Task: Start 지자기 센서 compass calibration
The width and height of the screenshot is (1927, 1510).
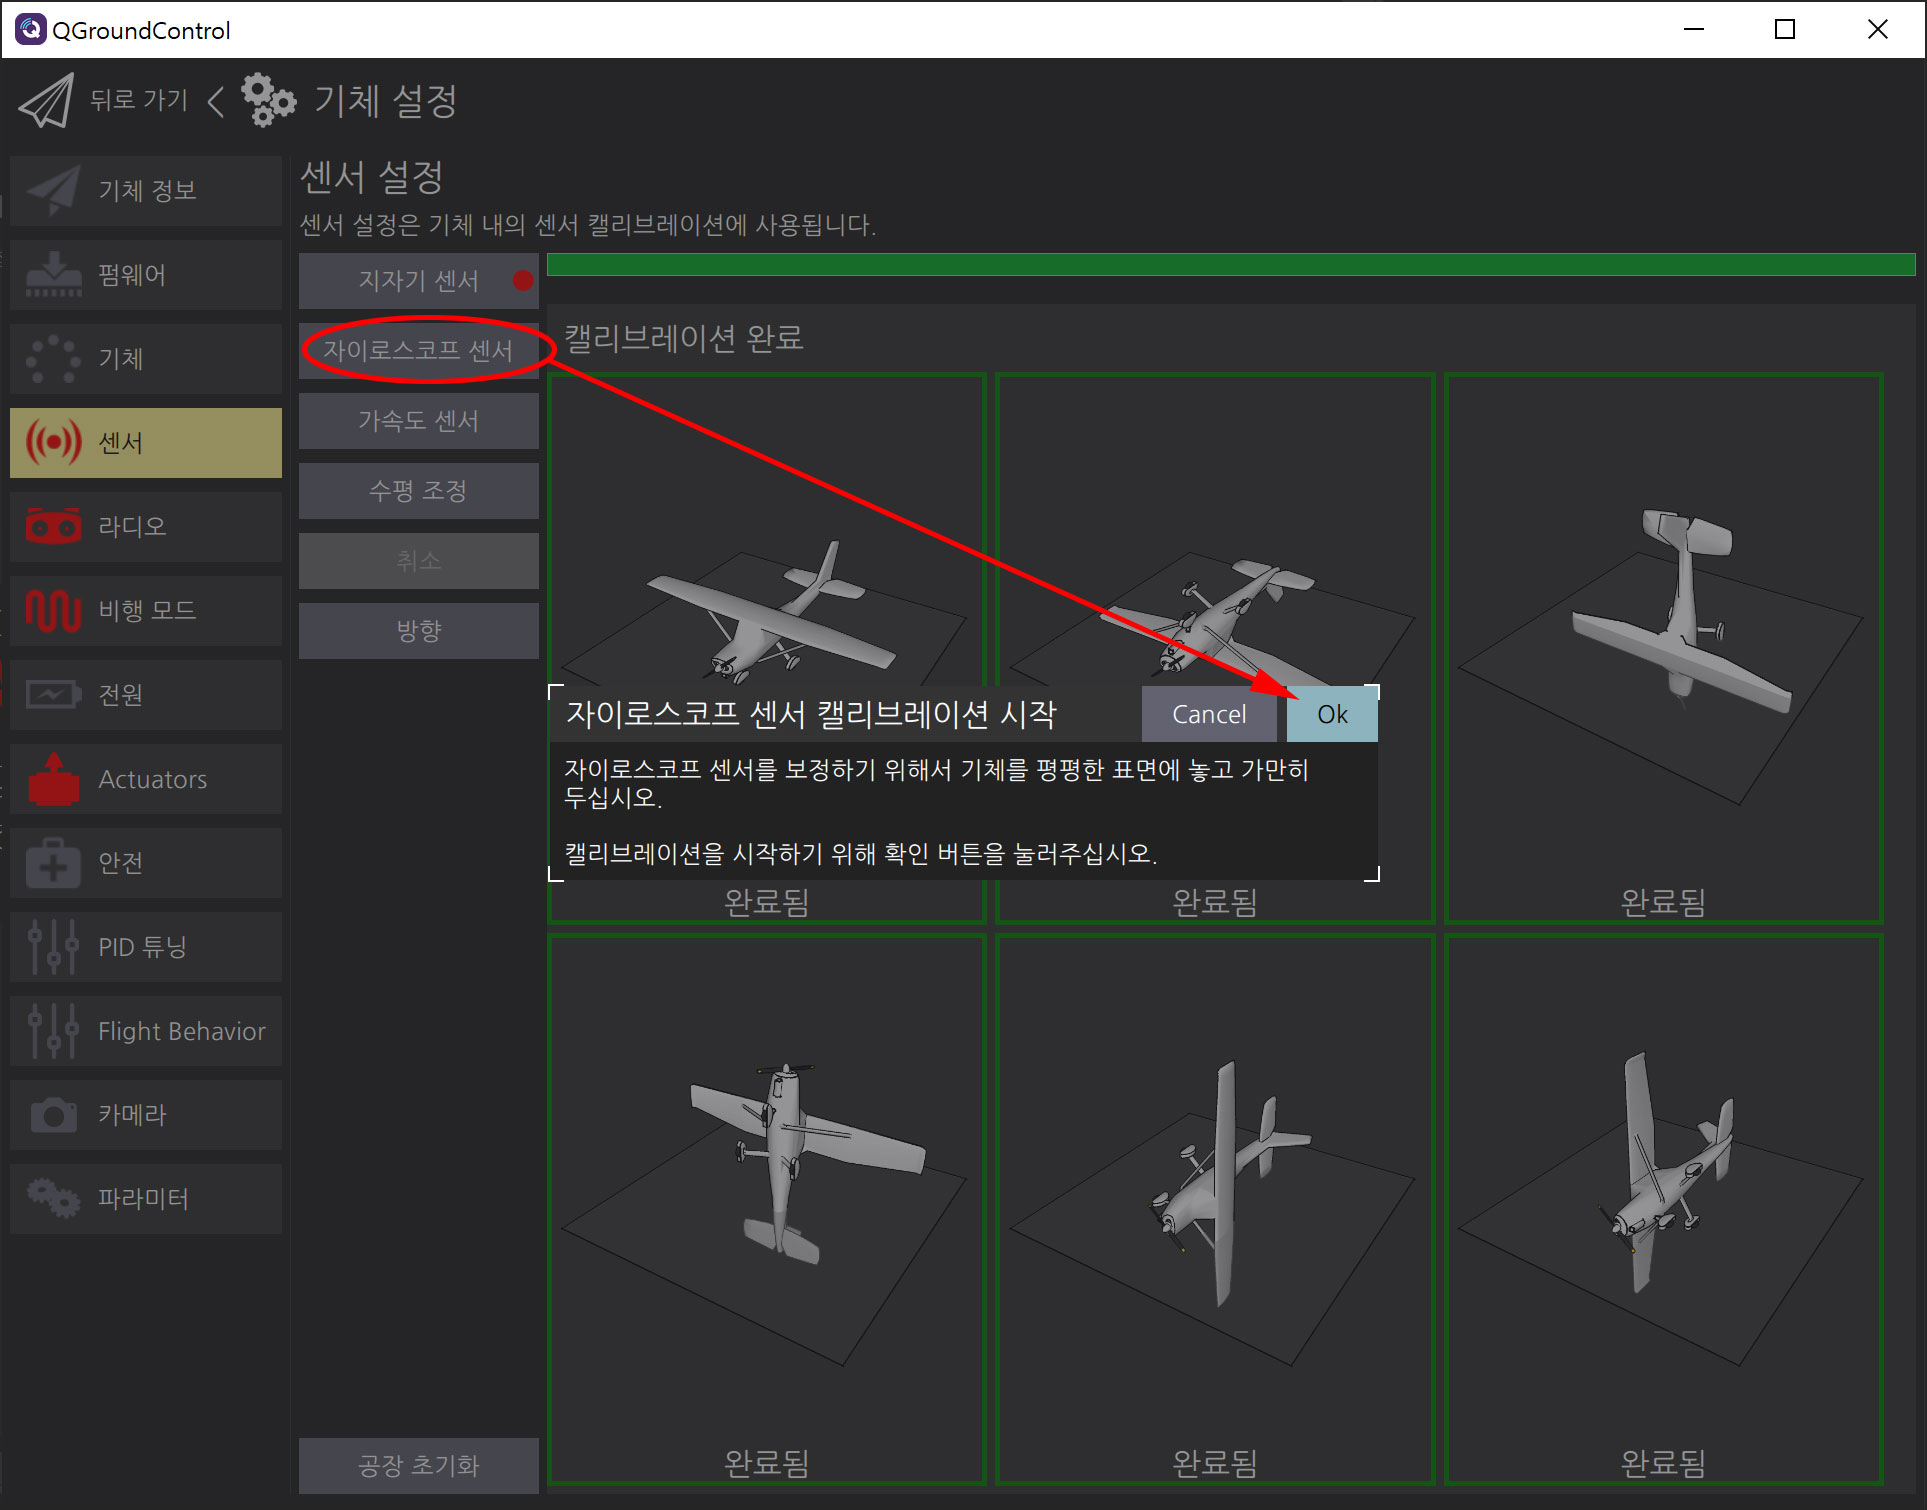Action: tap(418, 281)
